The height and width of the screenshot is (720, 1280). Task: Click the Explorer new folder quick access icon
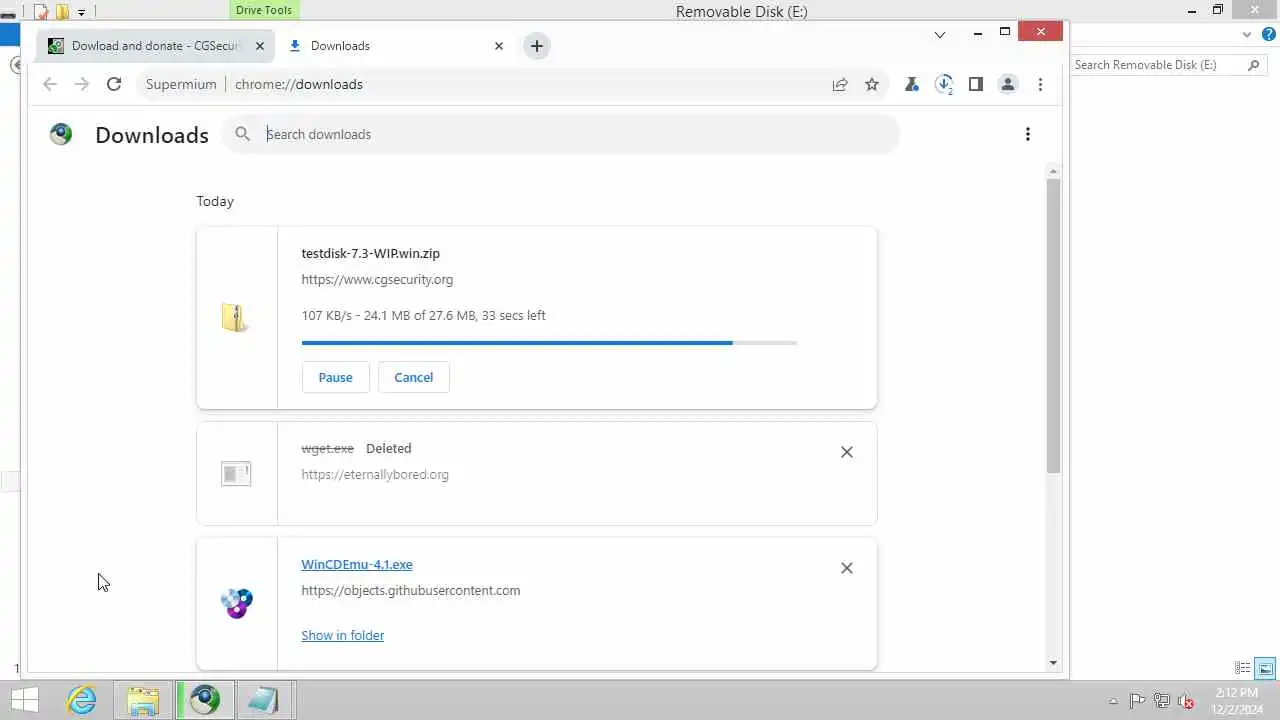(62, 12)
